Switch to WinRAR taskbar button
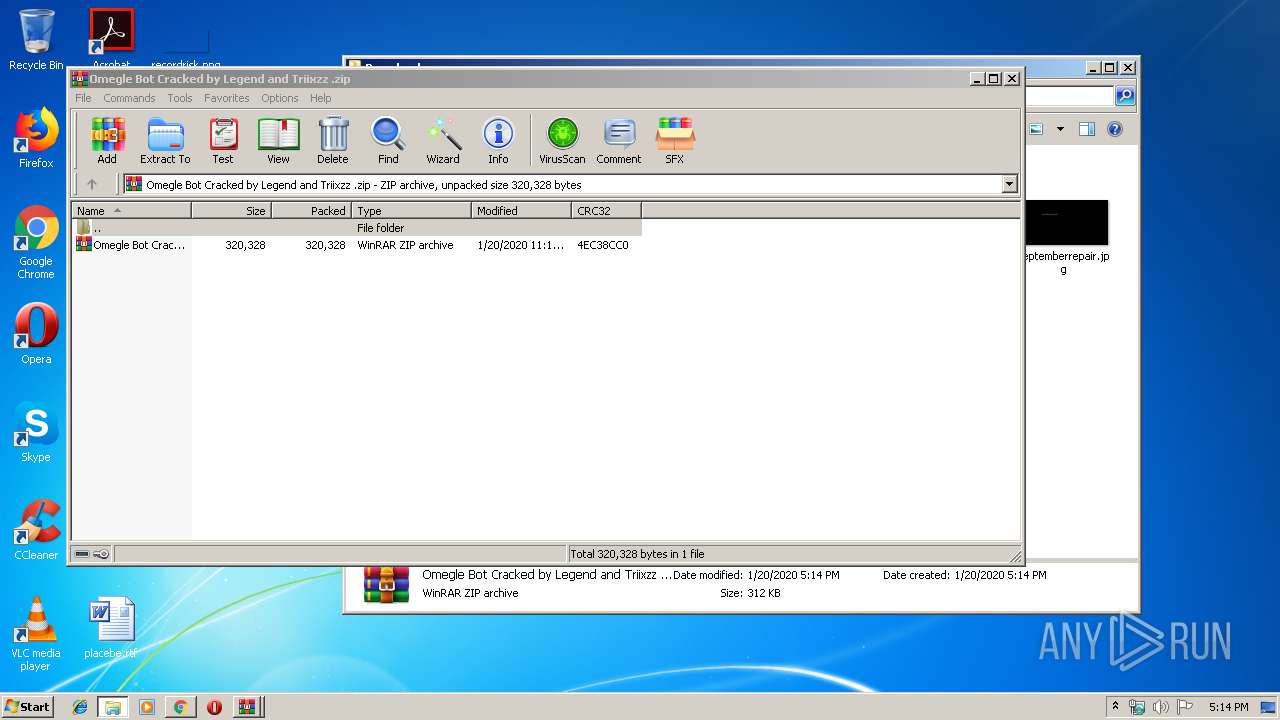This screenshot has height=720, width=1280. [247, 707]
